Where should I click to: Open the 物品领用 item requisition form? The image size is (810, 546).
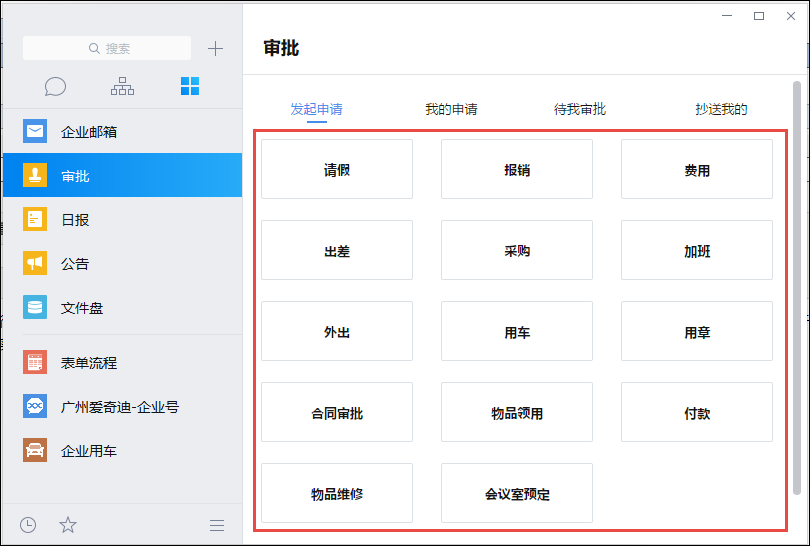click(x=517, y=412)
